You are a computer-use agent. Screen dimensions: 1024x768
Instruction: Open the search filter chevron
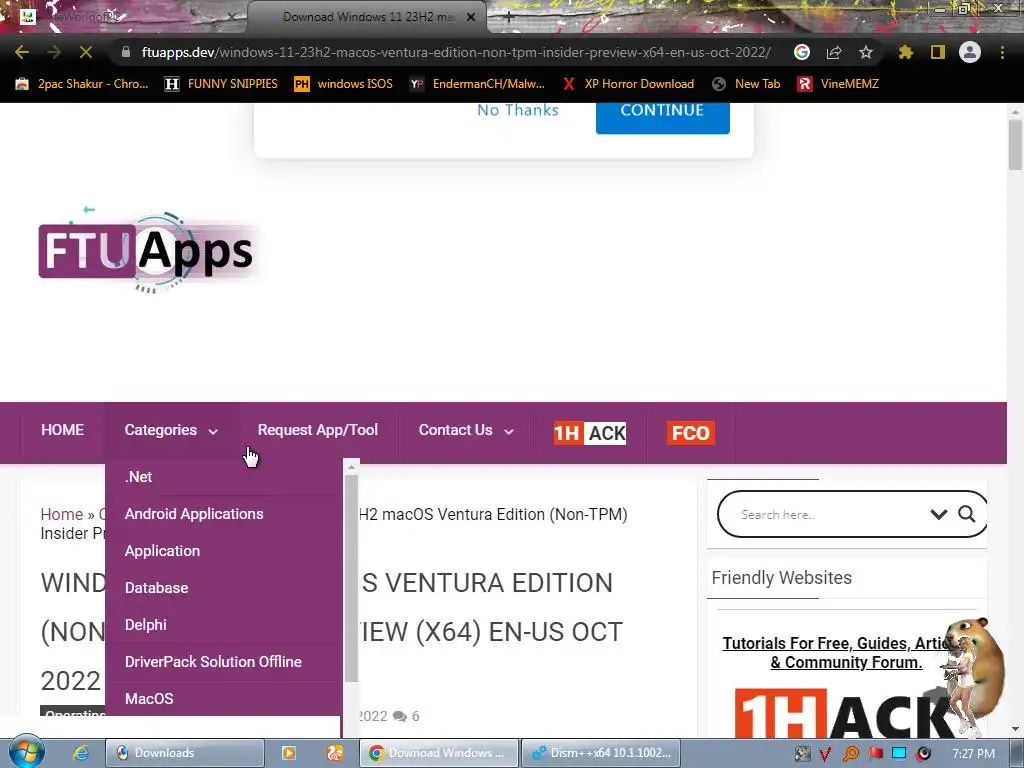(x=938, y=514)
